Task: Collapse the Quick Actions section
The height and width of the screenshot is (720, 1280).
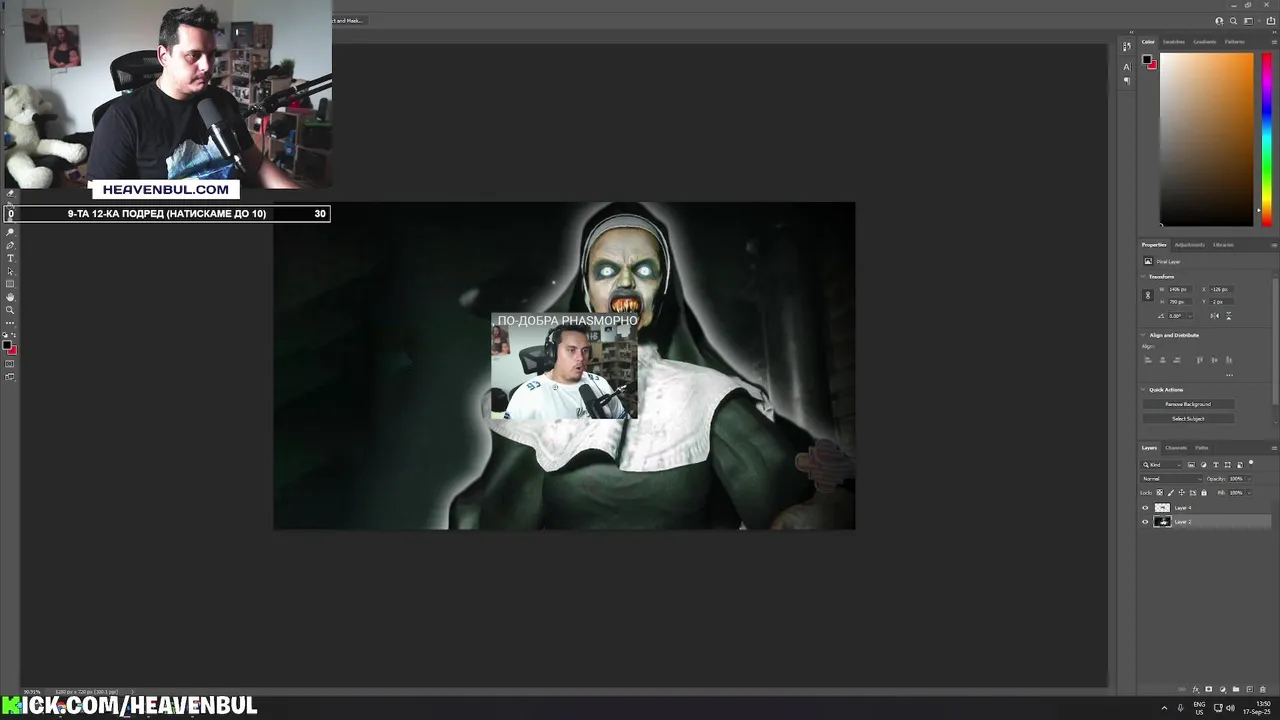Action: [x=1143, y=389]
